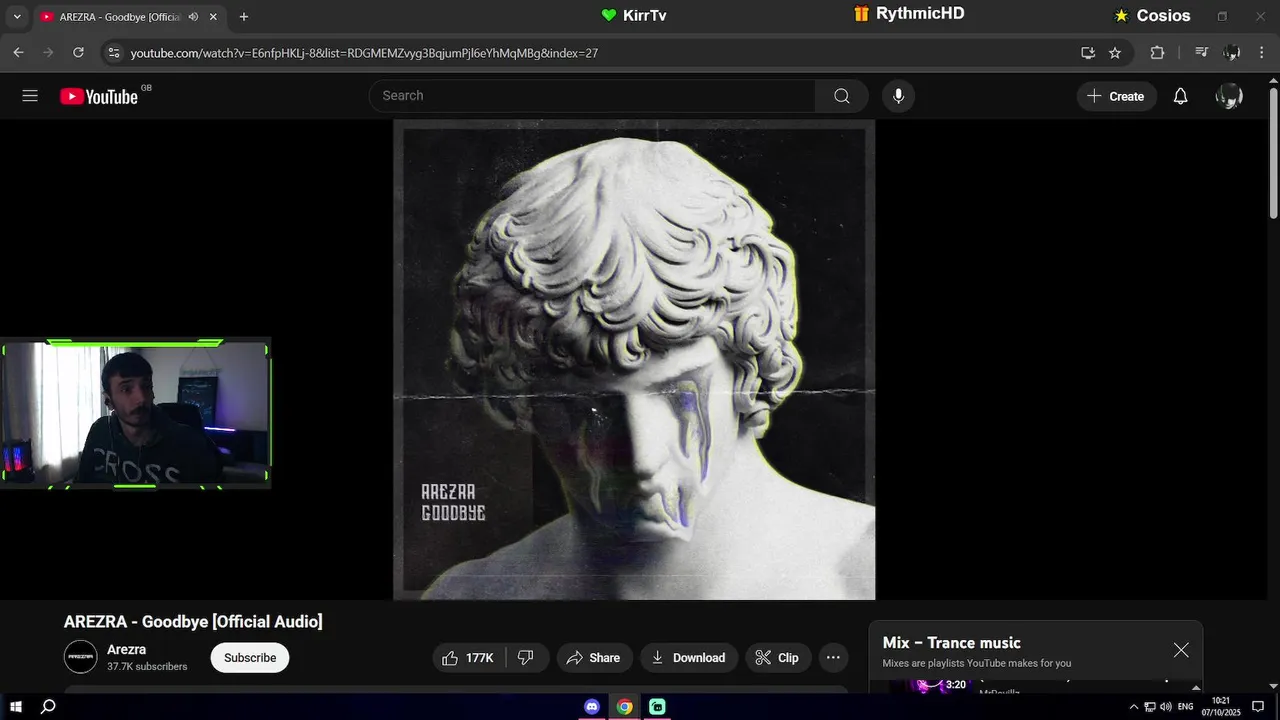Open Chrome profile avatar in toolbar
Image resolution: width=1280 pixels, height=720 pixels.
pos(1232,53)
